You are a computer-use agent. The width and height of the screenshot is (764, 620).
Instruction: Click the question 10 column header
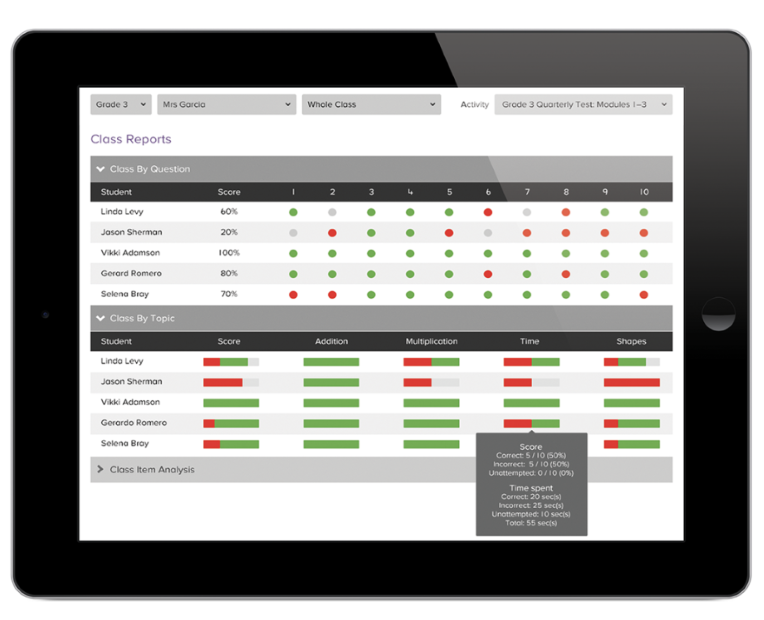pyautogui.click(x=644, y=192)
